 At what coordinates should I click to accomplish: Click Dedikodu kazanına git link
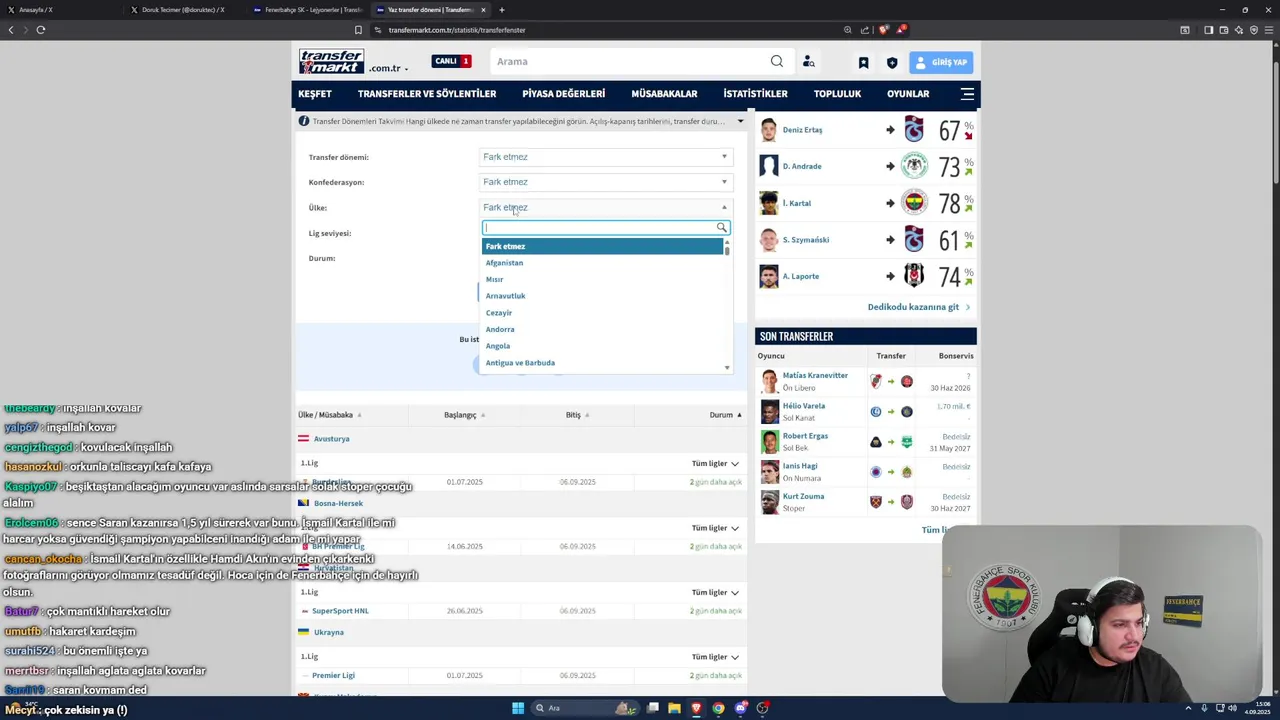point(918,307)
